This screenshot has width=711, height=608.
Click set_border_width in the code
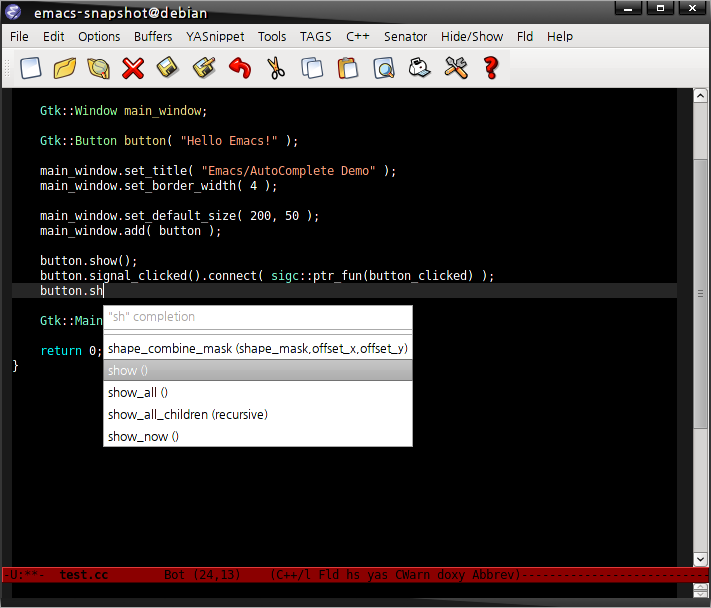coord(180,185)
